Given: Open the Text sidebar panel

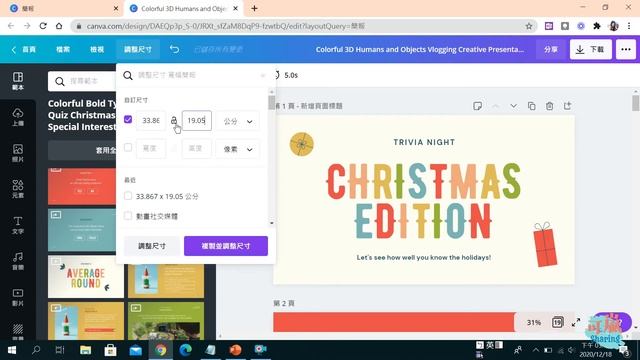Looking at the screenshot, I should click(x=18, y=224).
